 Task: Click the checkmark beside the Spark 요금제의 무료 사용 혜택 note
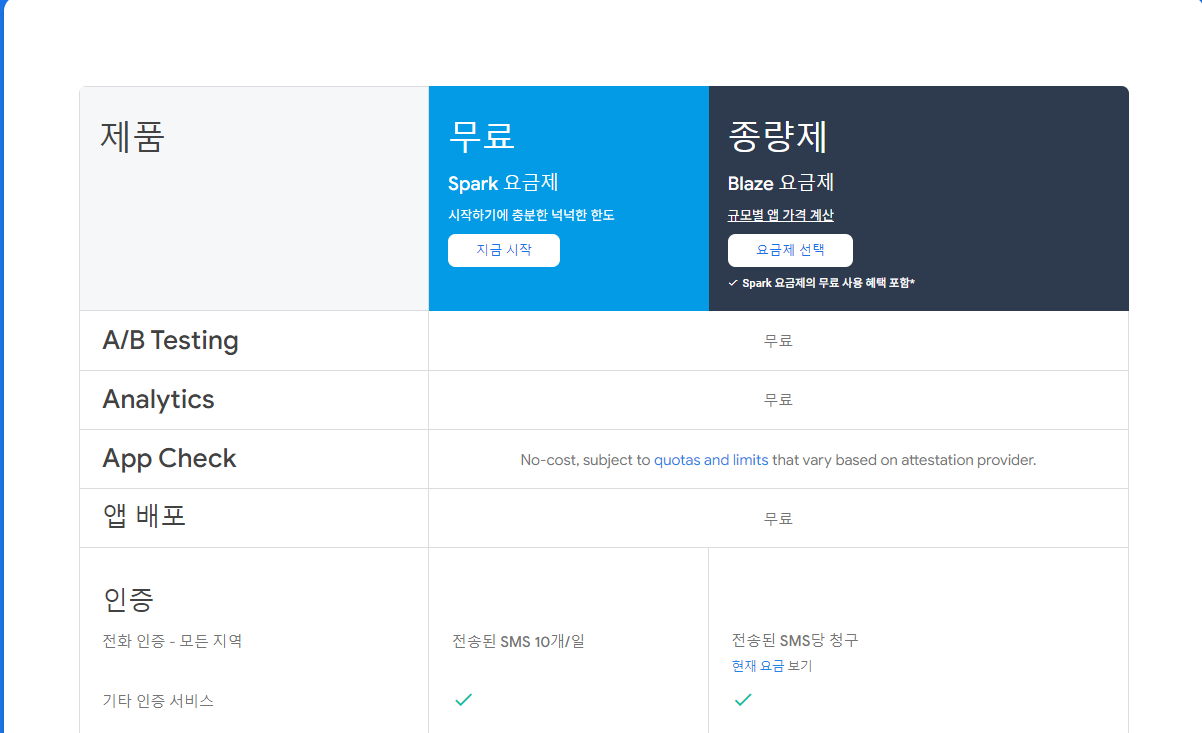pos(733,283)
